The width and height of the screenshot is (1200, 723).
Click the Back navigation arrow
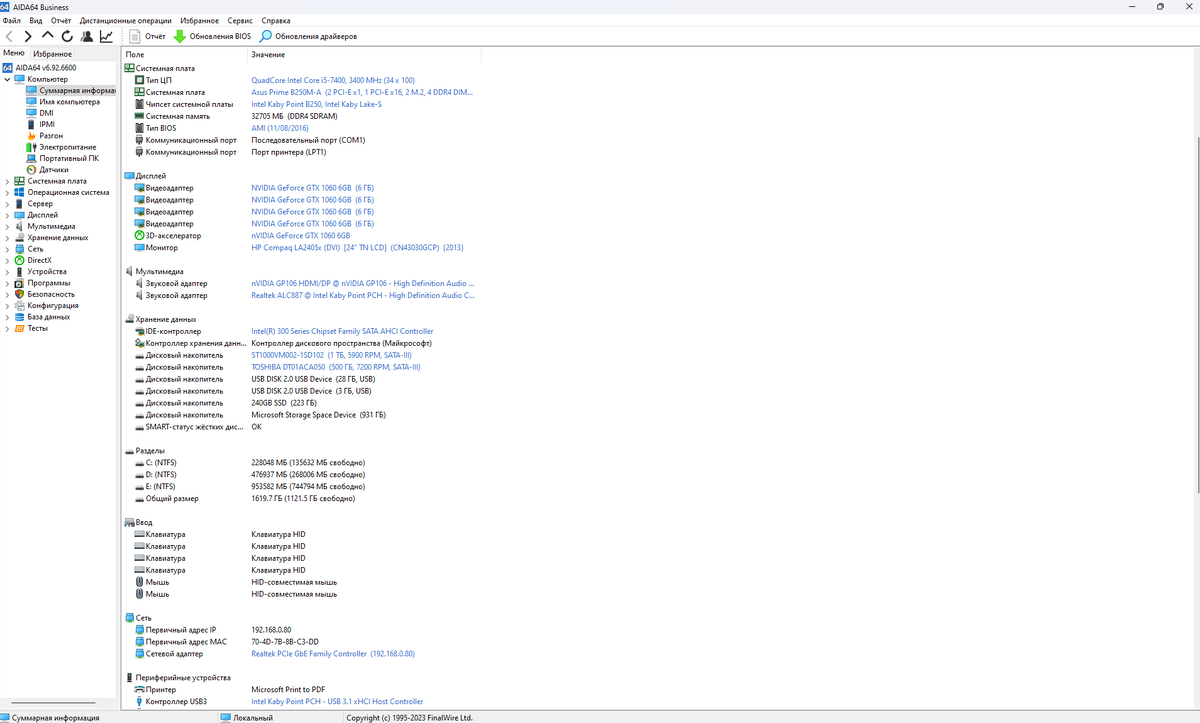[x=10, y=36]
